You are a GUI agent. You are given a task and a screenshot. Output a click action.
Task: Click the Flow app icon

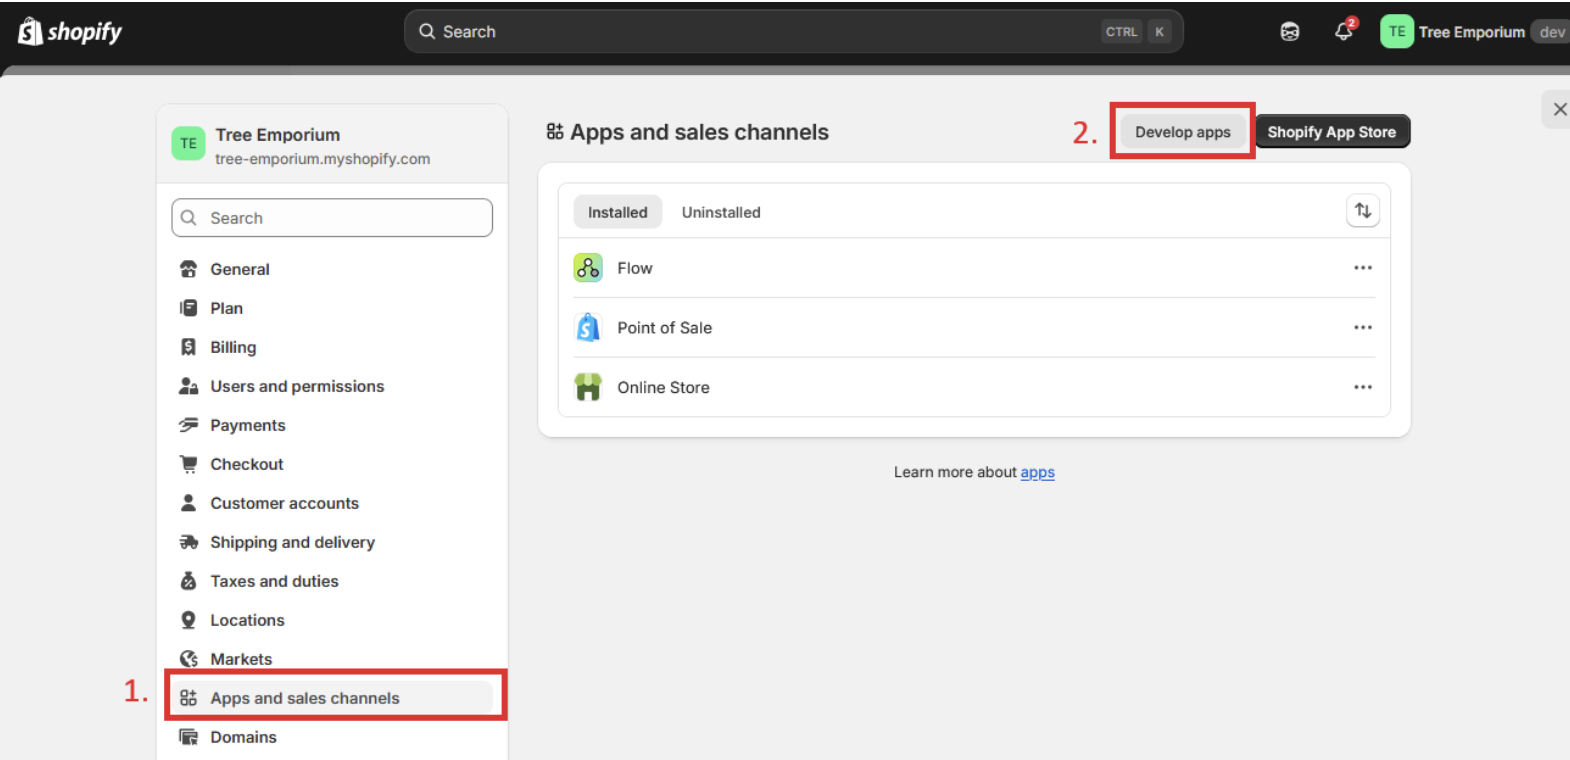(588, 268)
